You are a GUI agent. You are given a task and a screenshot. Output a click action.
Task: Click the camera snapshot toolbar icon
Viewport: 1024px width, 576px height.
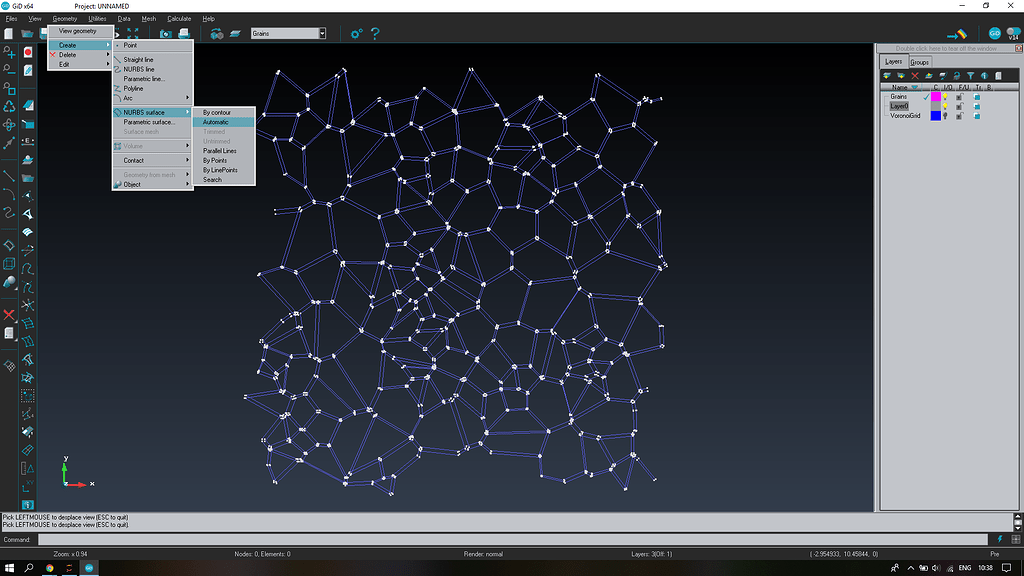[x=166, y=33]
